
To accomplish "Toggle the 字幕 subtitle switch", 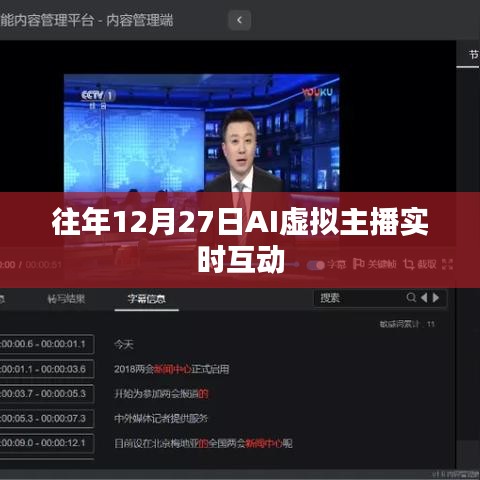I will tap(315, 265).
